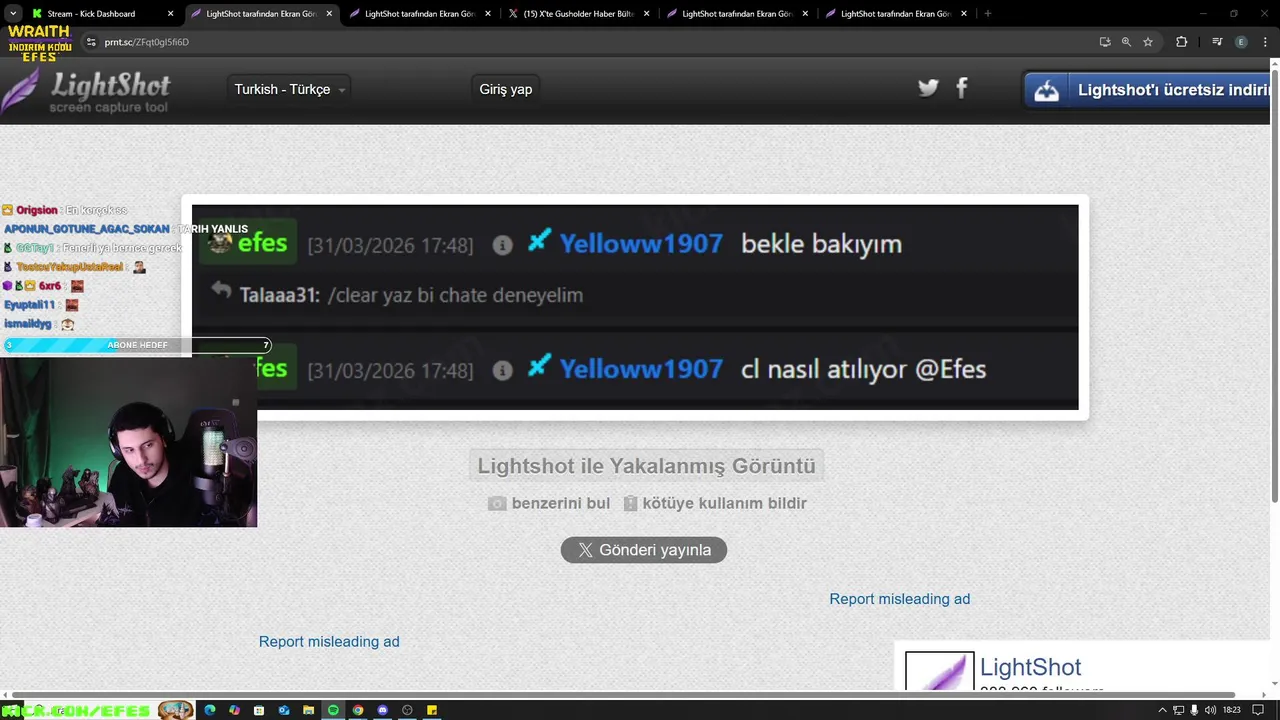Click the LightShot feather logo
Image resolution: width=1280 pixels, height=720 pixels.
tap(21, 91)
